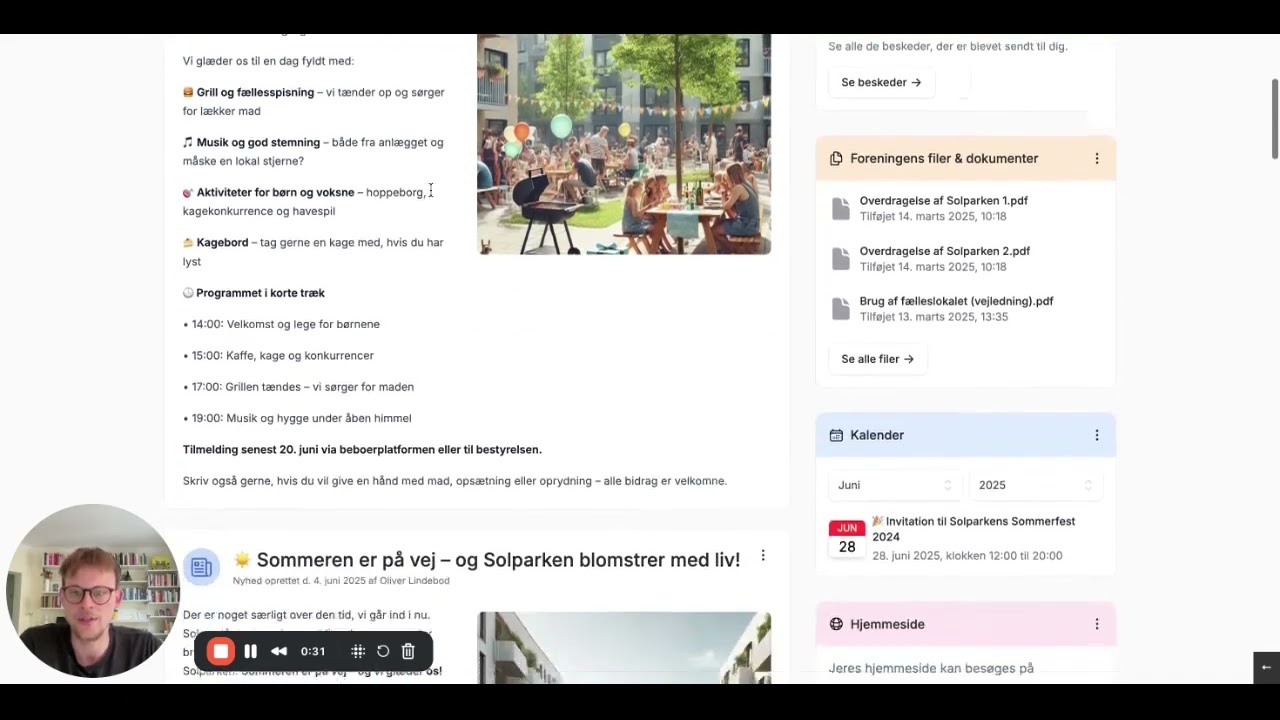Click the 0:31 recording timer
Image resolution: width=1280 pixels, height=720 pixels.
(313, 651)
